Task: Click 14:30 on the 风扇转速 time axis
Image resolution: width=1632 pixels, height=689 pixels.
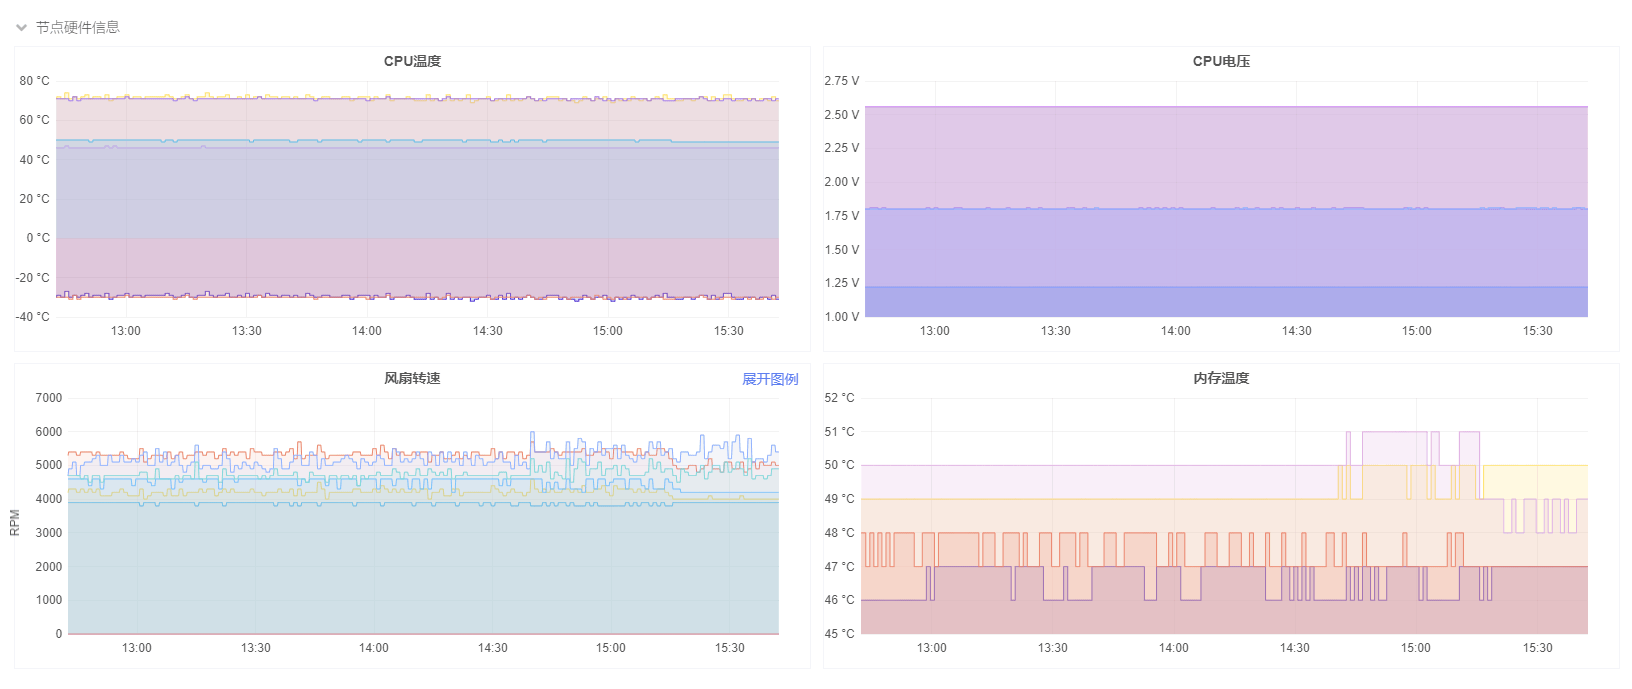Action: [x=493, y=648]
